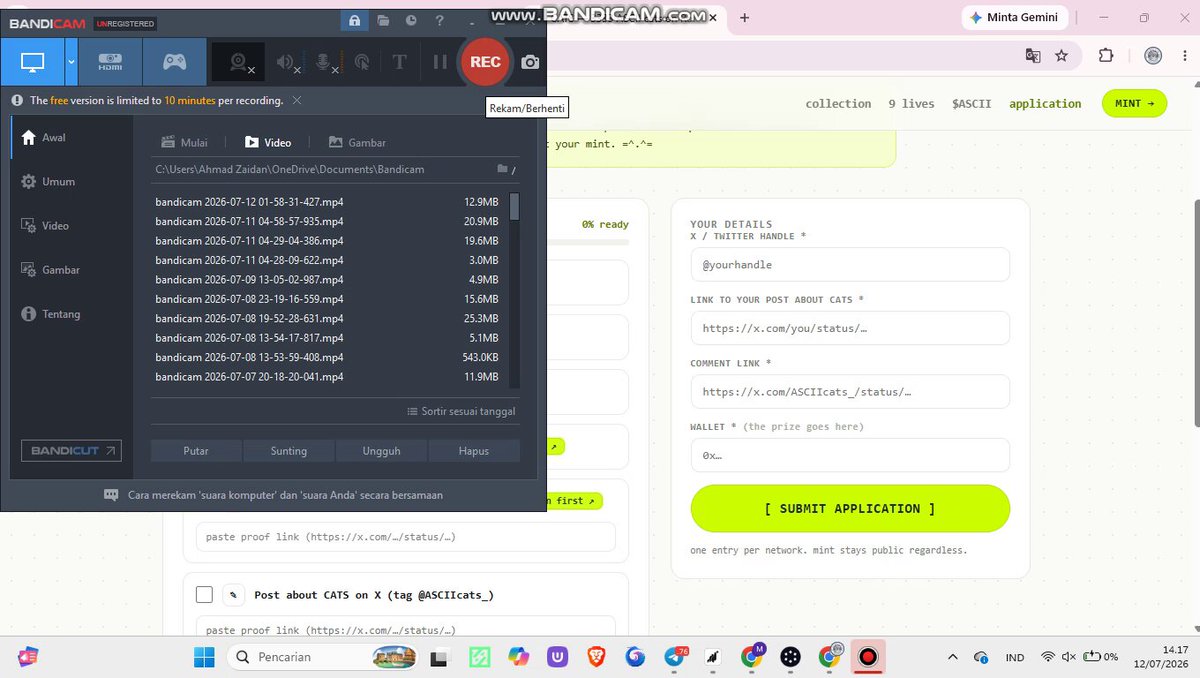Open the 9 lives nav link
This screenshot has height=678, width=1200.
click(911, 104)
